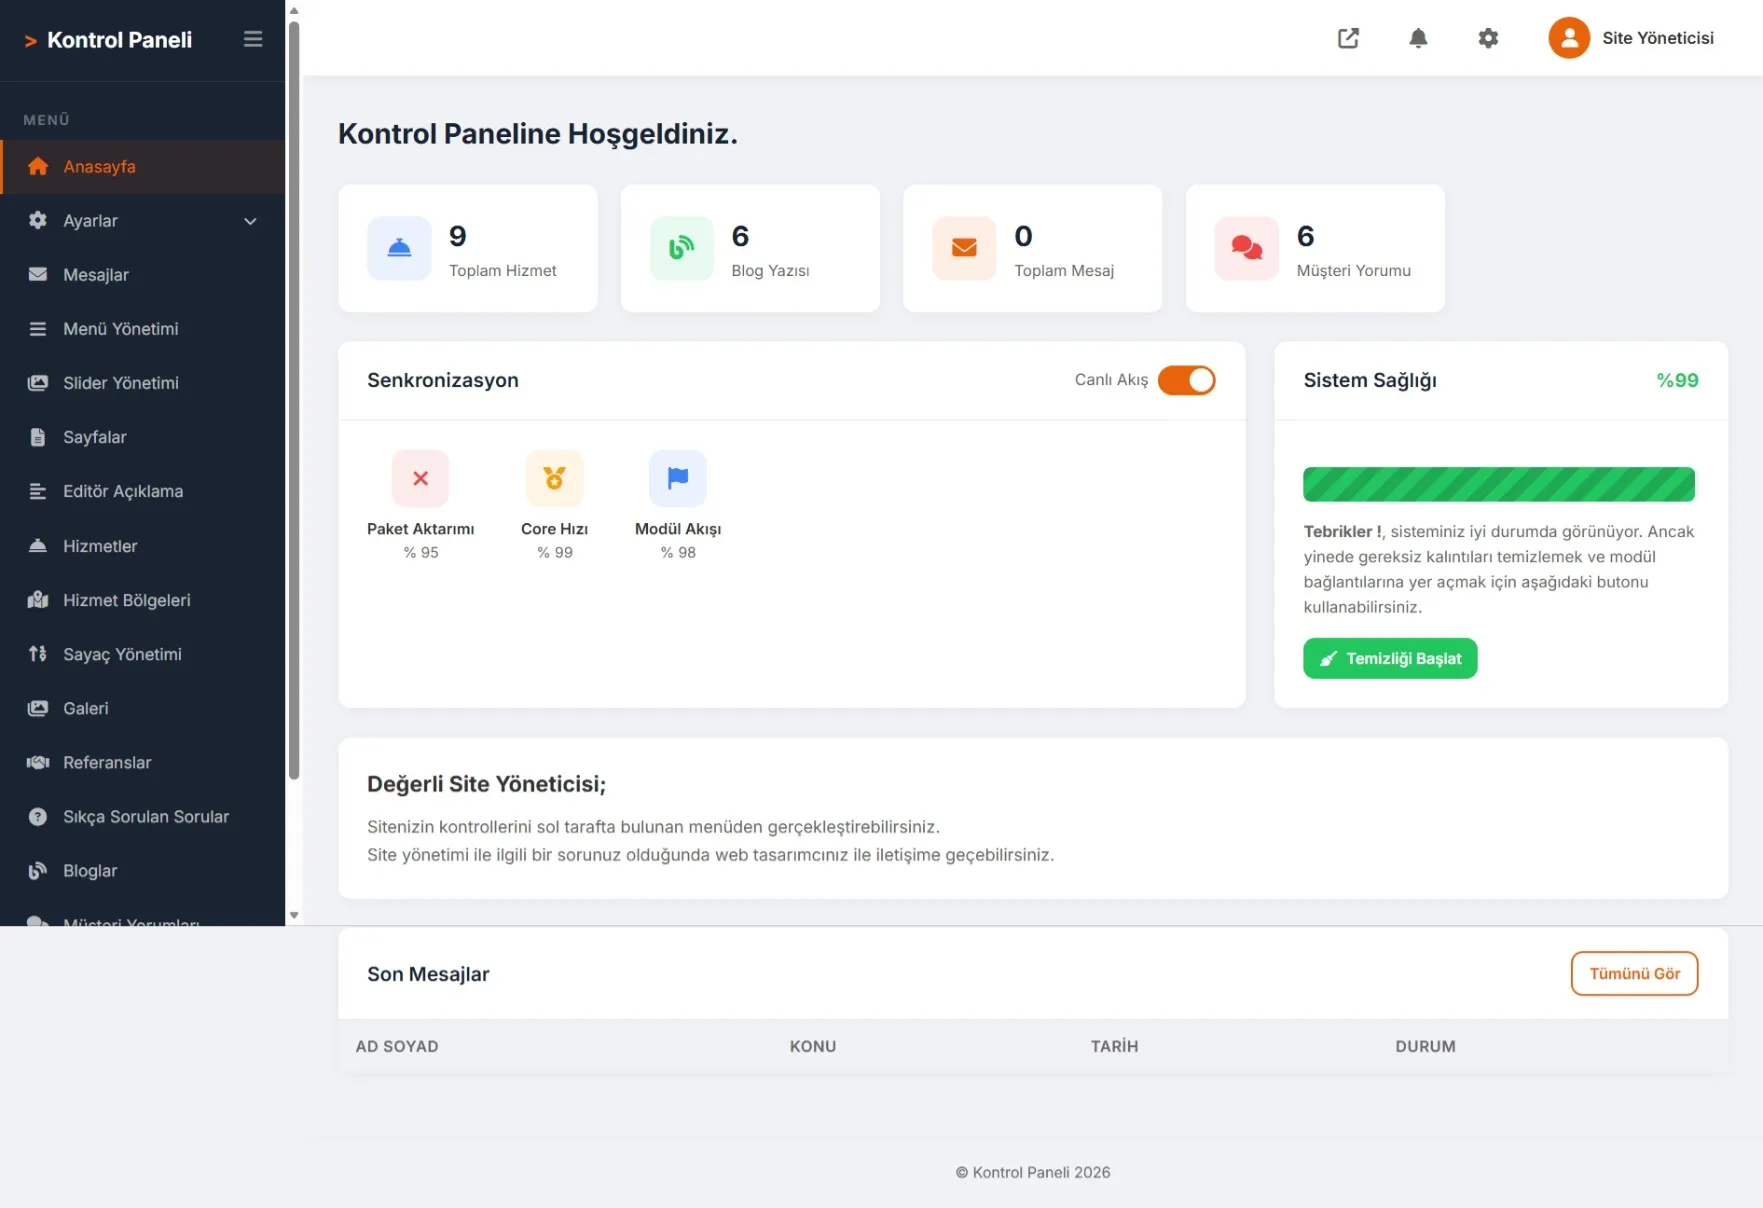Screen dimensions: 1763x1208
Task: Click the Toplam Mesaj envelope icon
Action: tap(964, 248)
